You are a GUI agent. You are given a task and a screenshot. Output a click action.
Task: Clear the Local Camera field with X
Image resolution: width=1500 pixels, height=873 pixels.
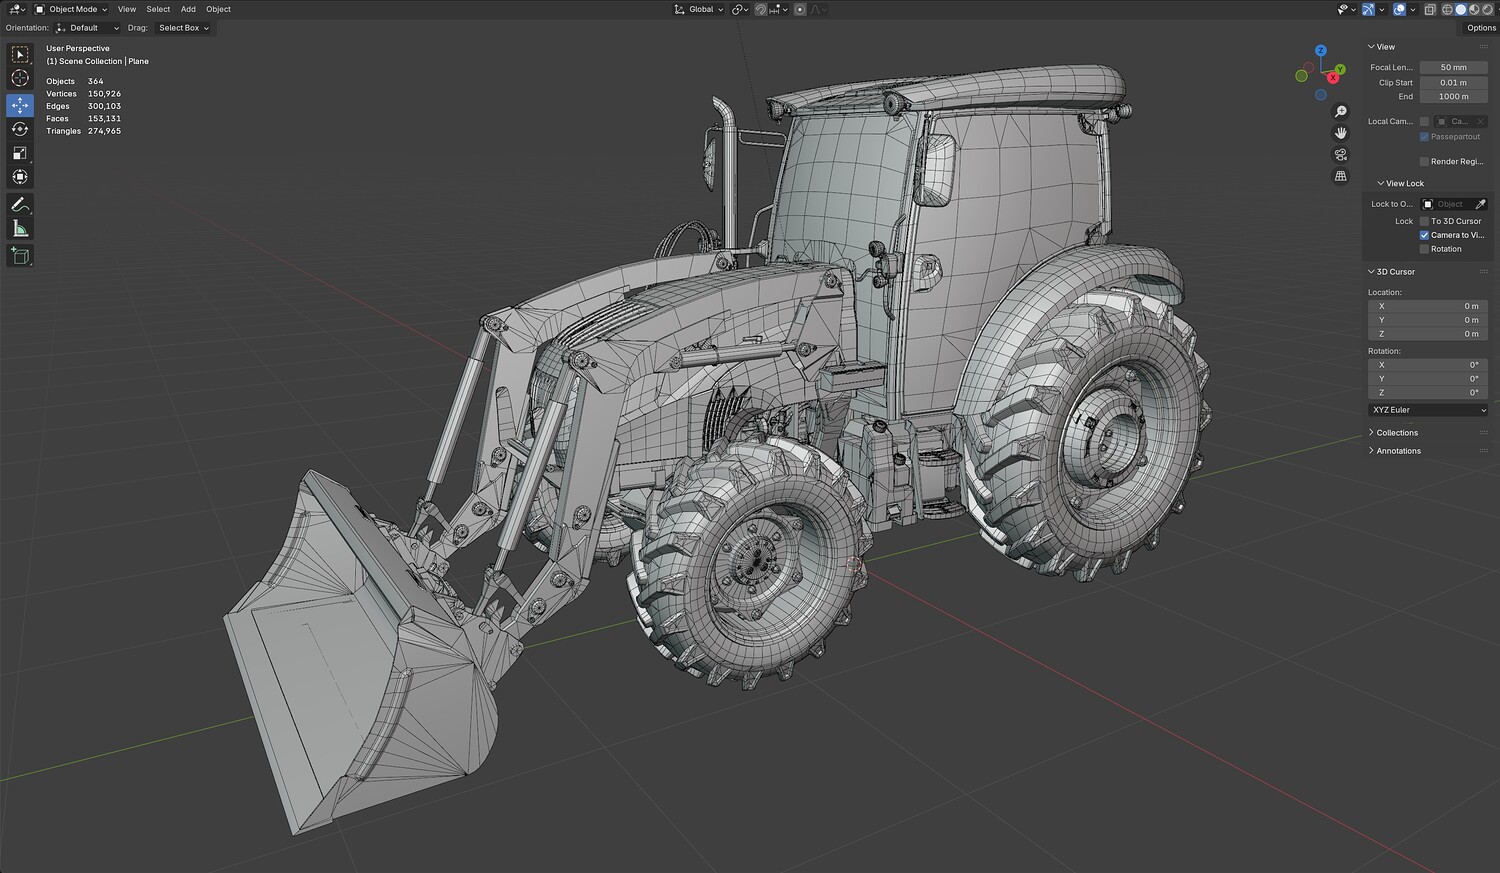tap(1481, 121)
